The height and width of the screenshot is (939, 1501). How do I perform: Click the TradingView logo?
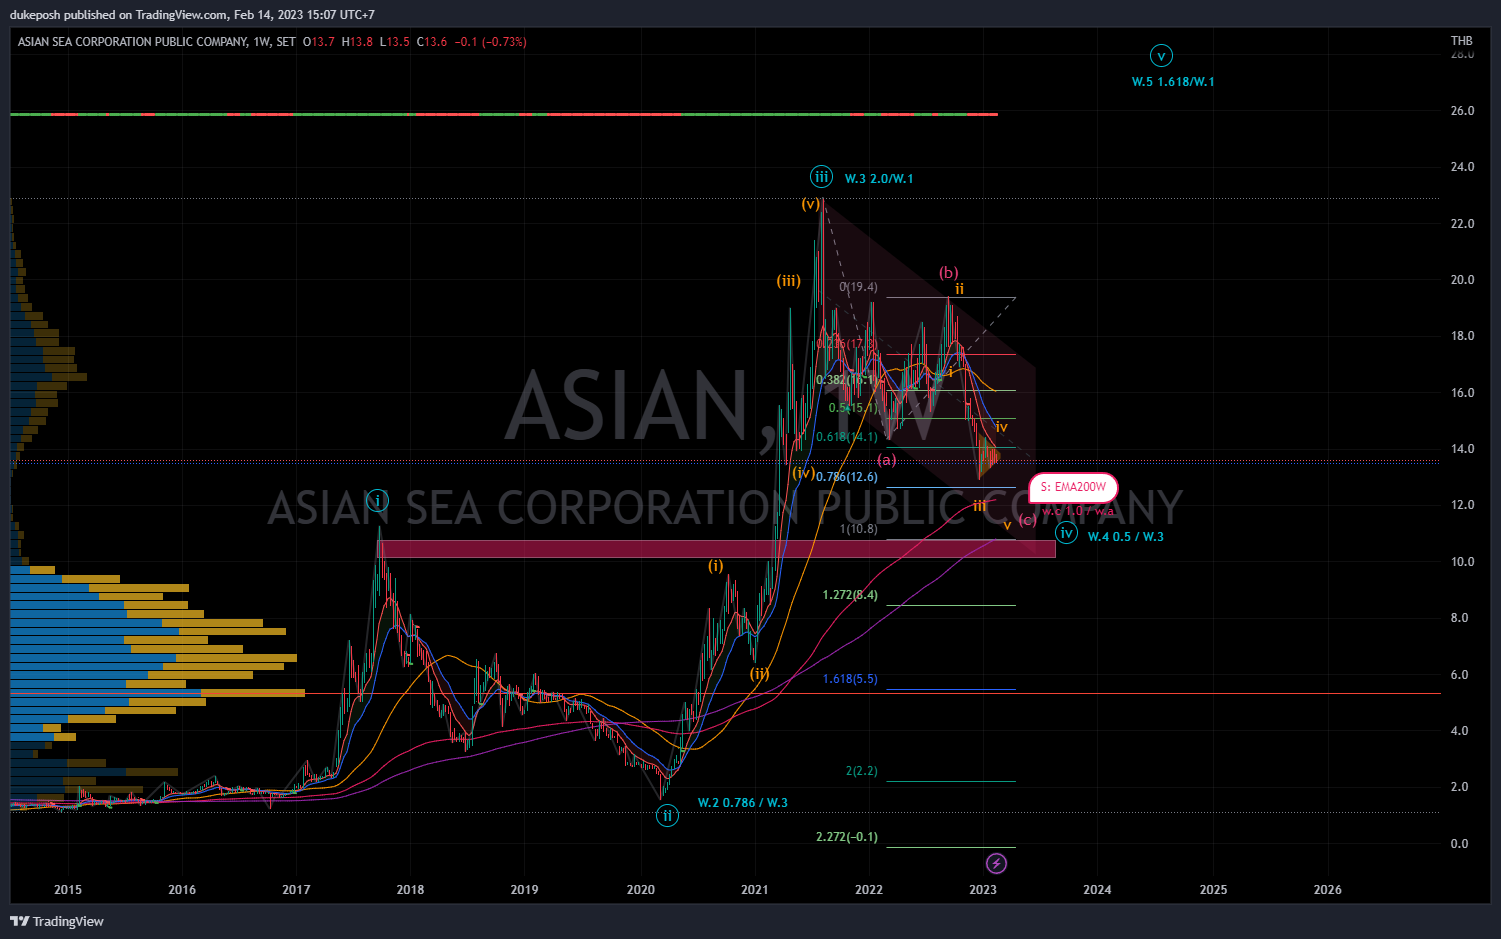tap(57, 921)
